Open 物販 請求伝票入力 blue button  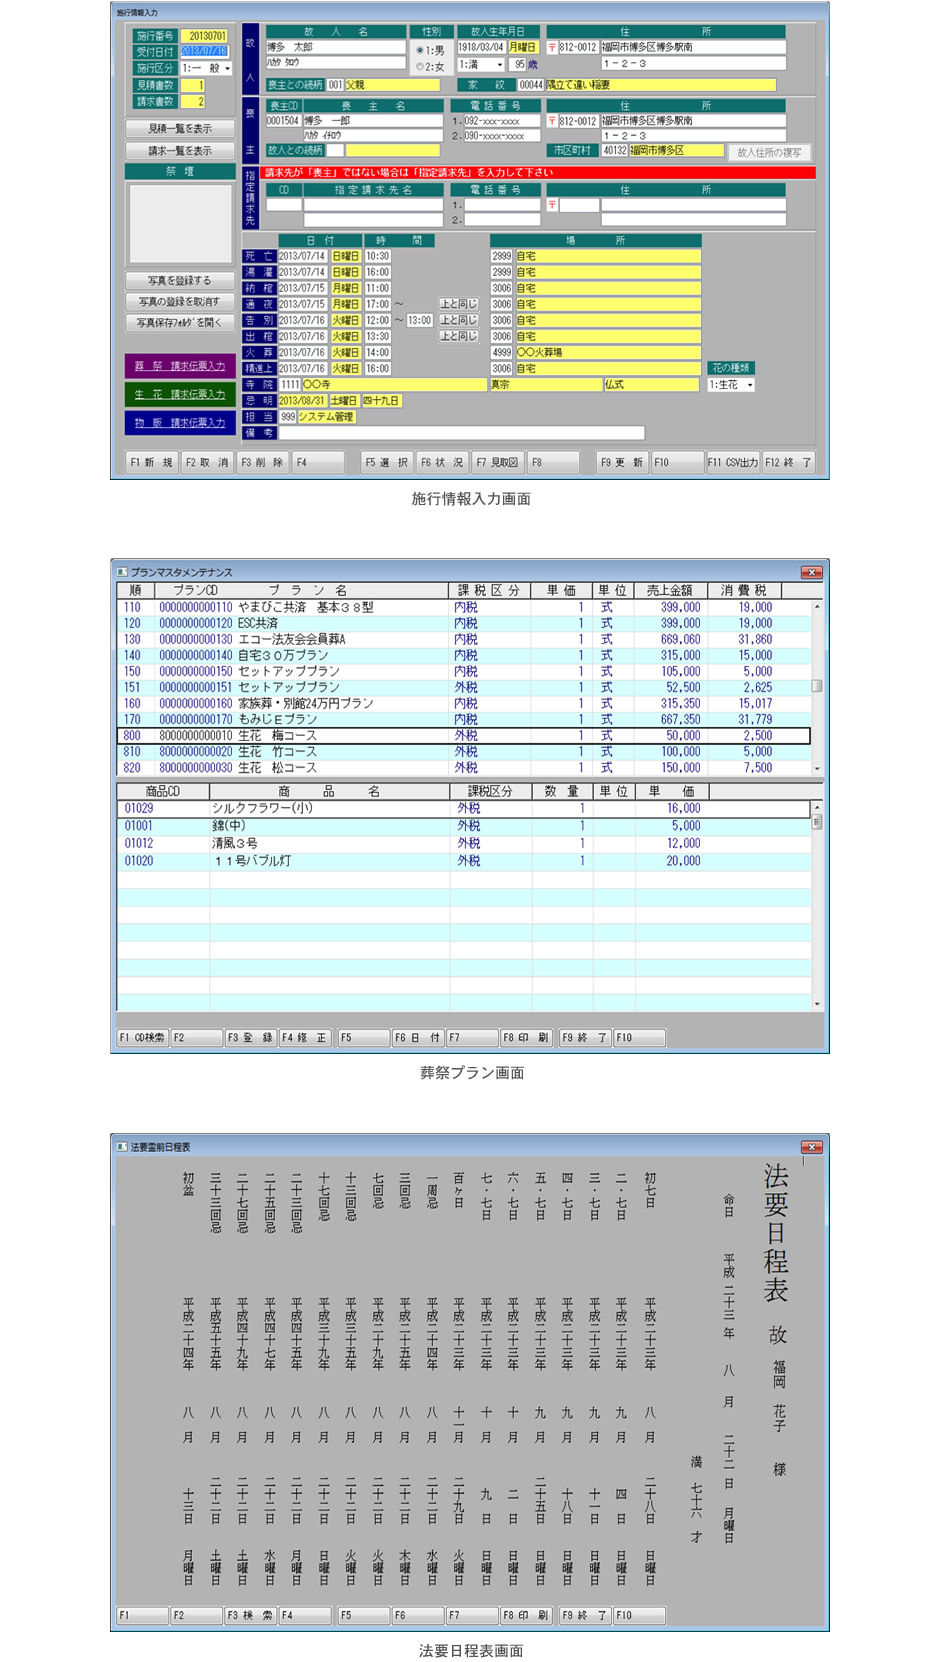click(x=180, y=423)
